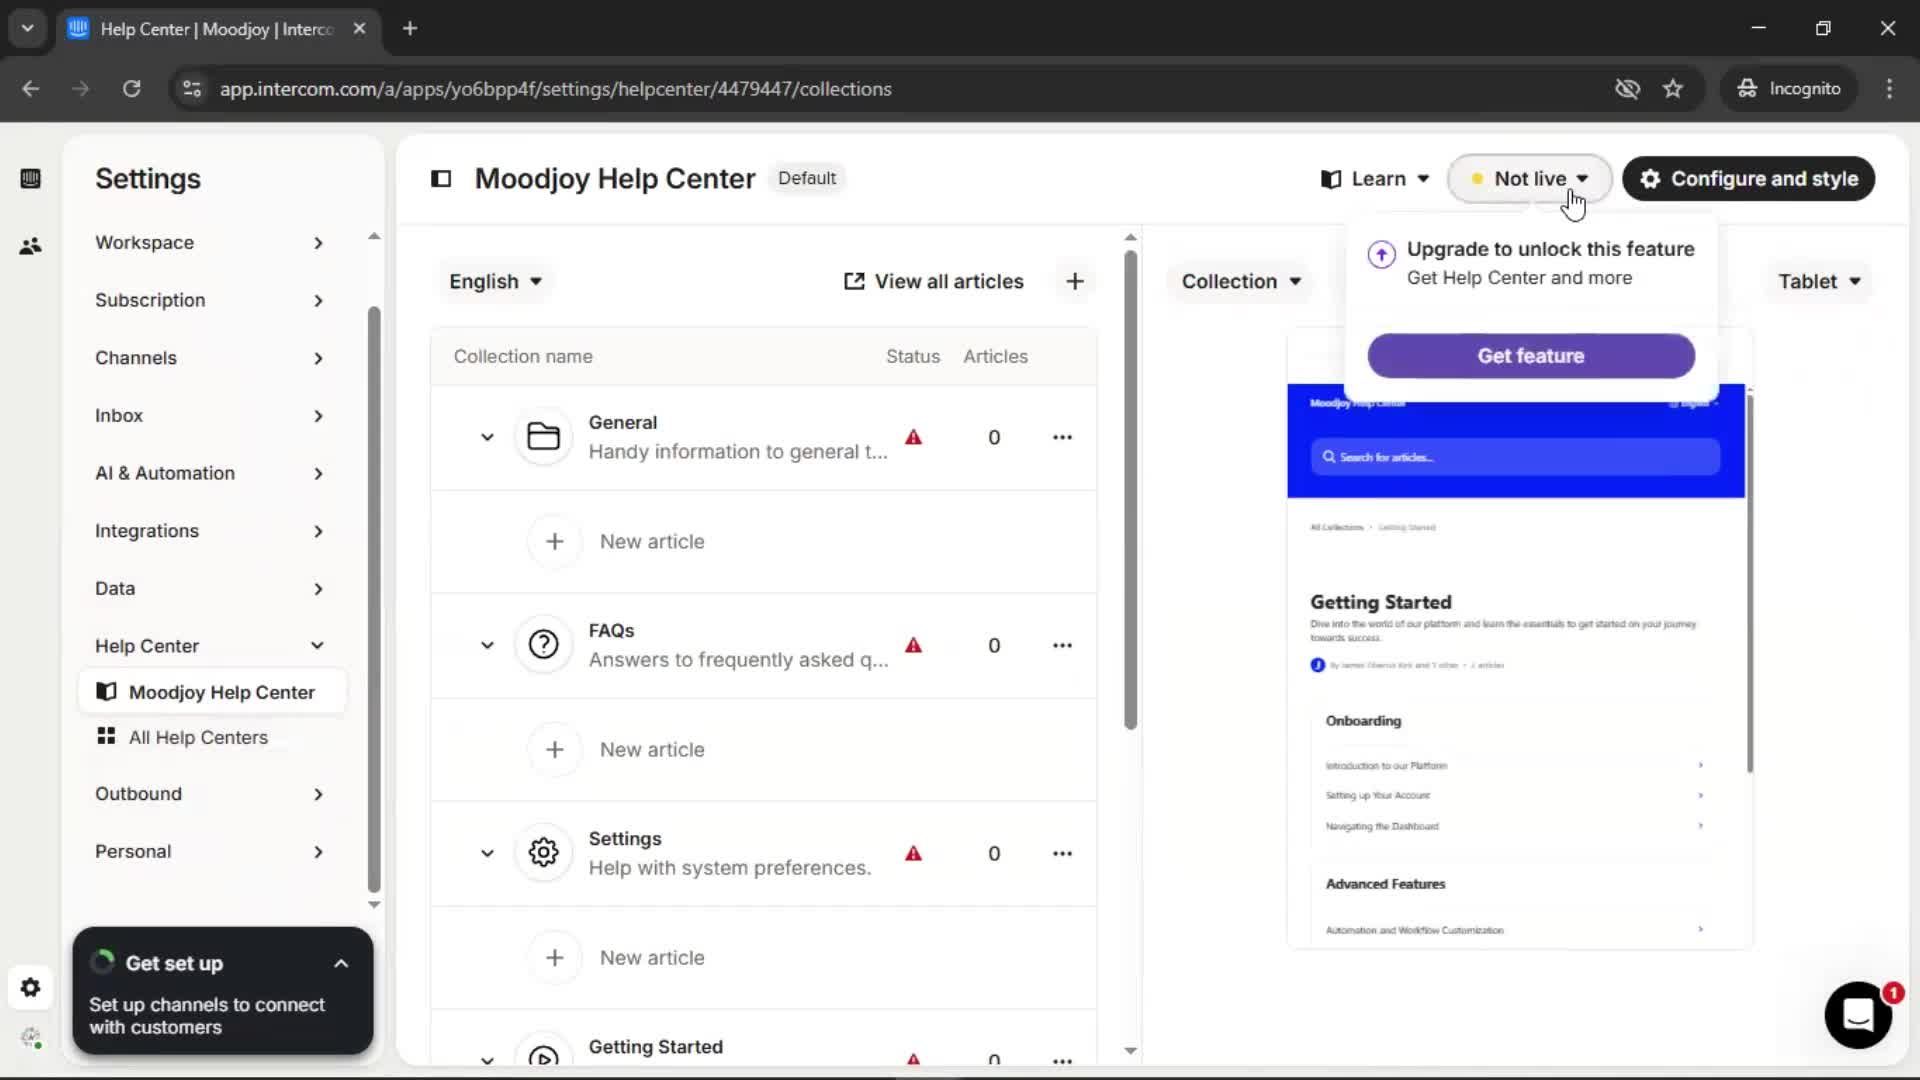The height and width of the screenshot is (1080, 1920).
Task: Click the browser back arrow
Action: [x=31, y=88]
